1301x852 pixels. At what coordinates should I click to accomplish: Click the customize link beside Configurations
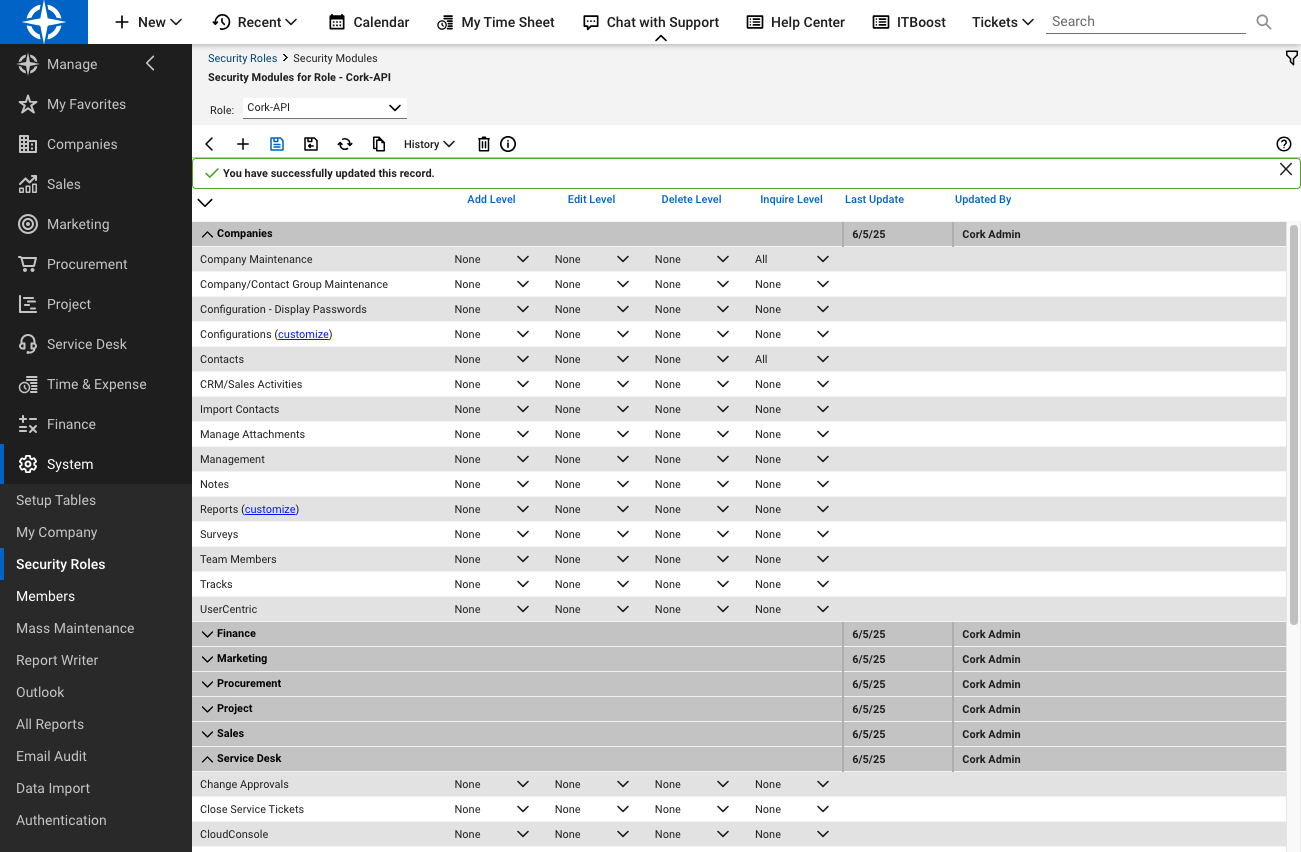point(303,334)
